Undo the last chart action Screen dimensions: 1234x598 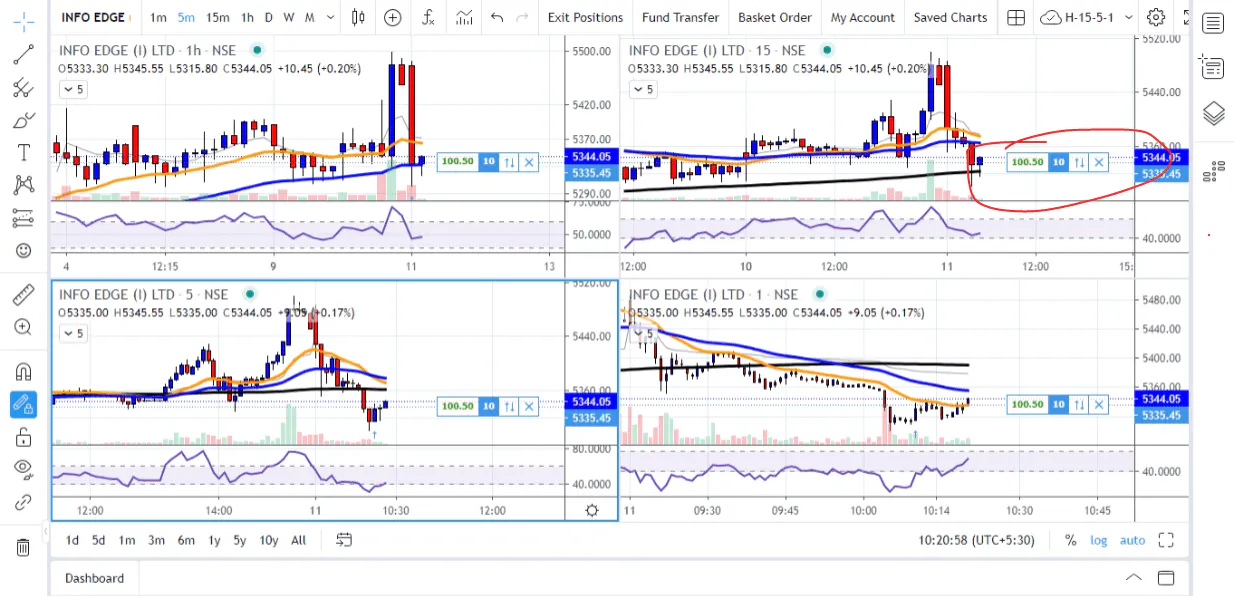(x=497, y=17)
